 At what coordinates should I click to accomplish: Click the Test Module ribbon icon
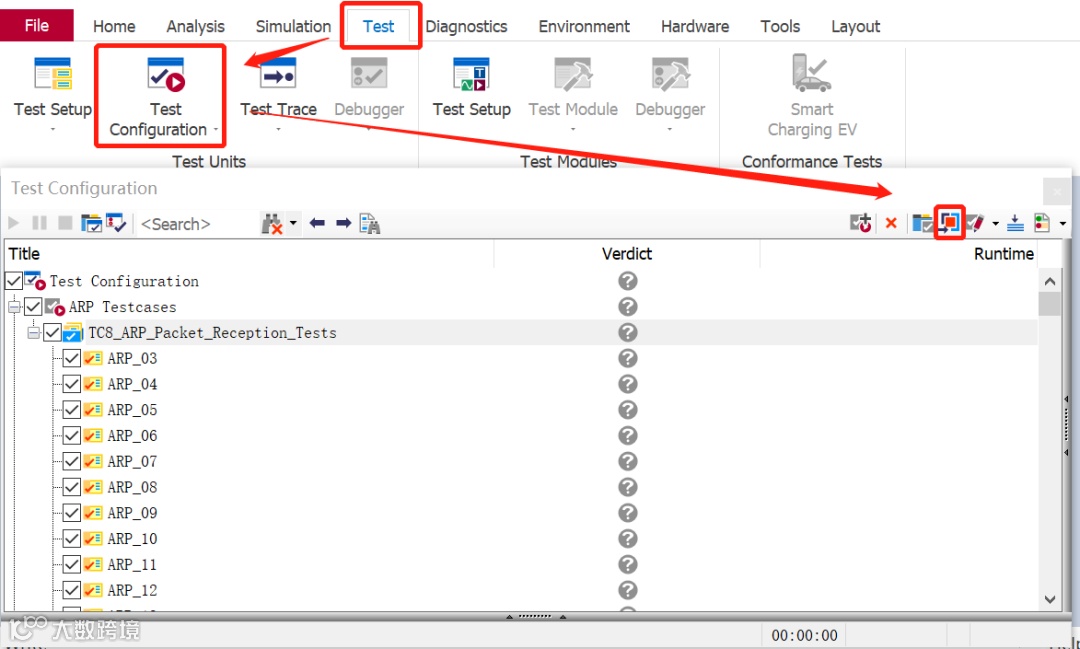coord(573,74)
